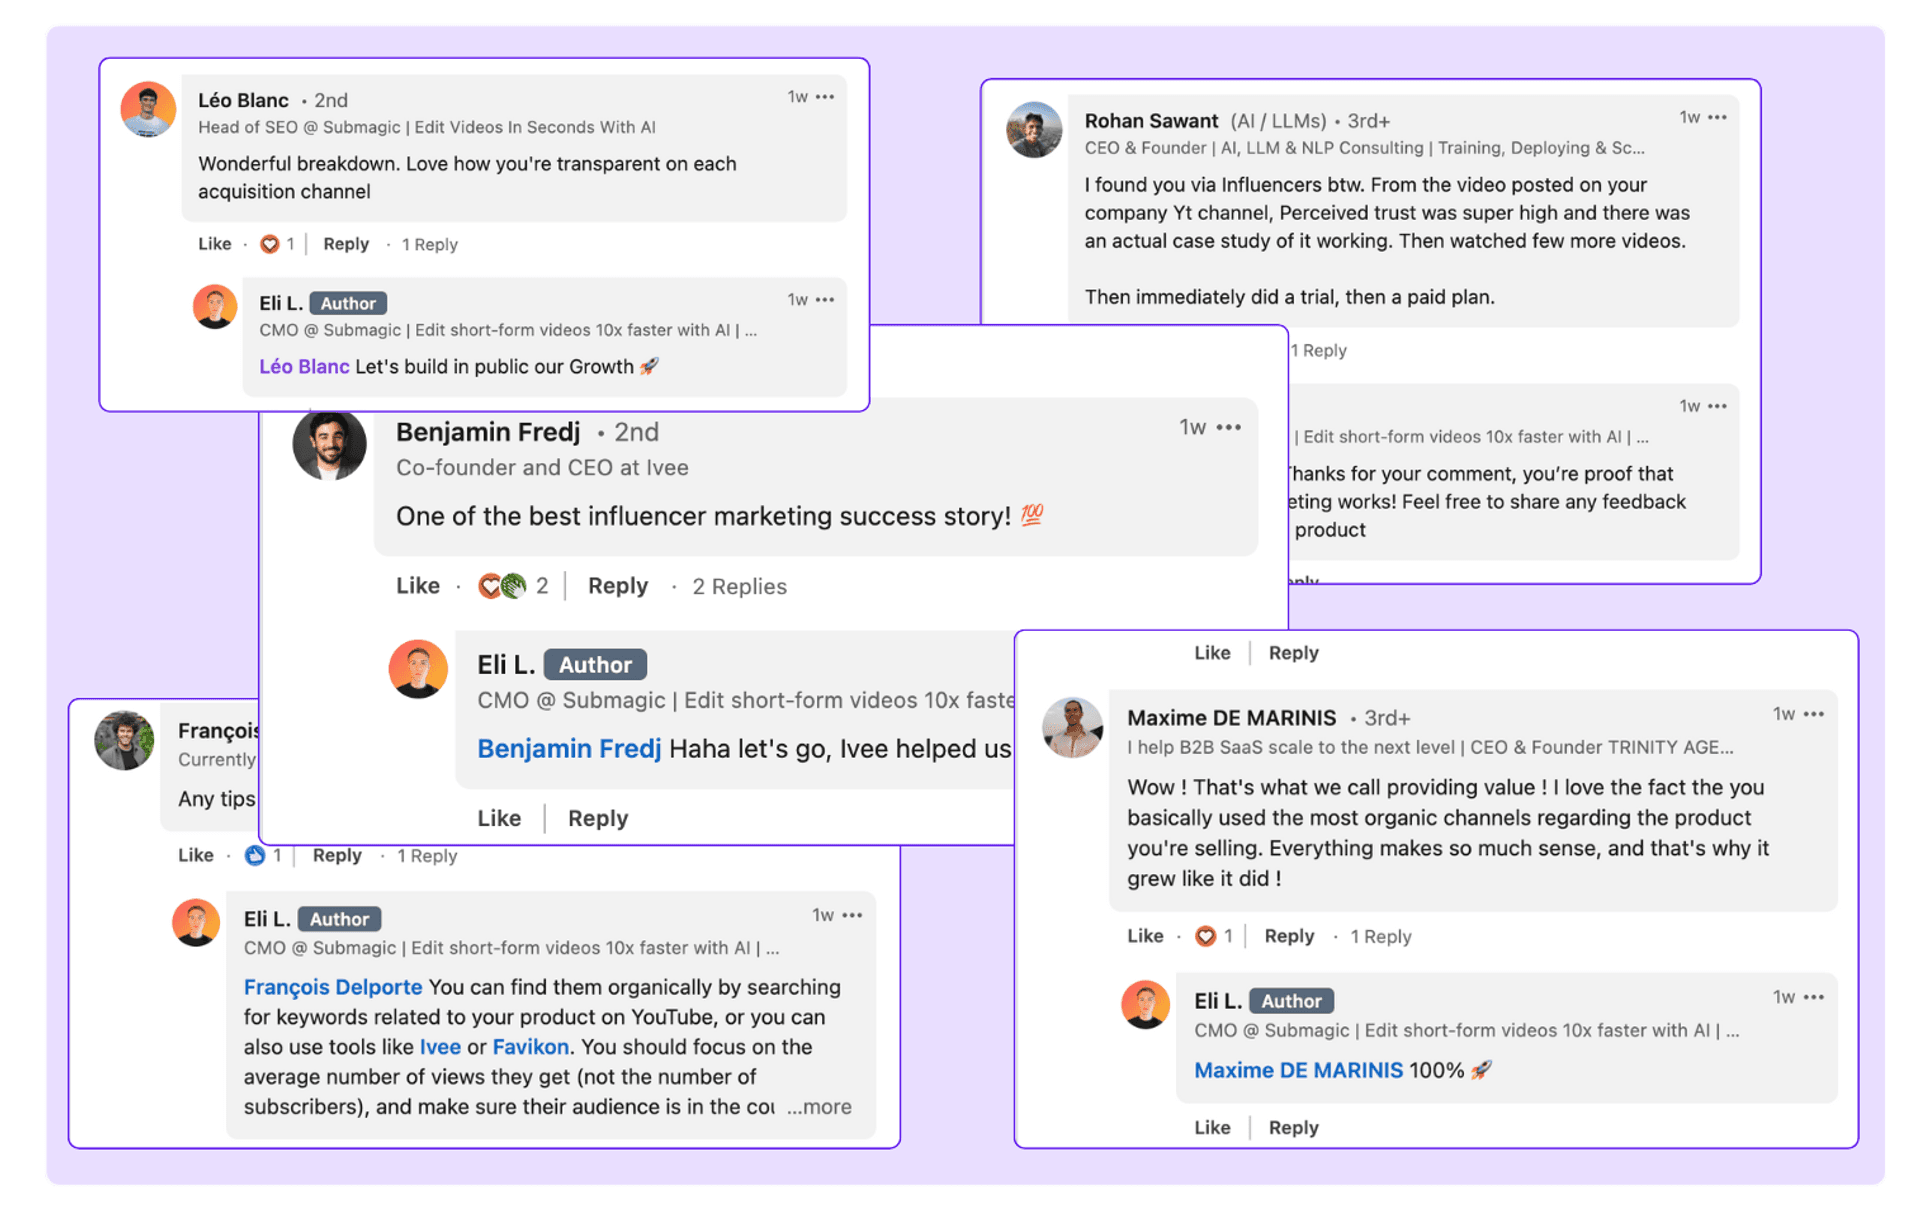Image resolution: width=1920 pixels, height=1205 pixels.
Task: Click the thumbs-up reaction under François's comment
Action: (255, 855)
